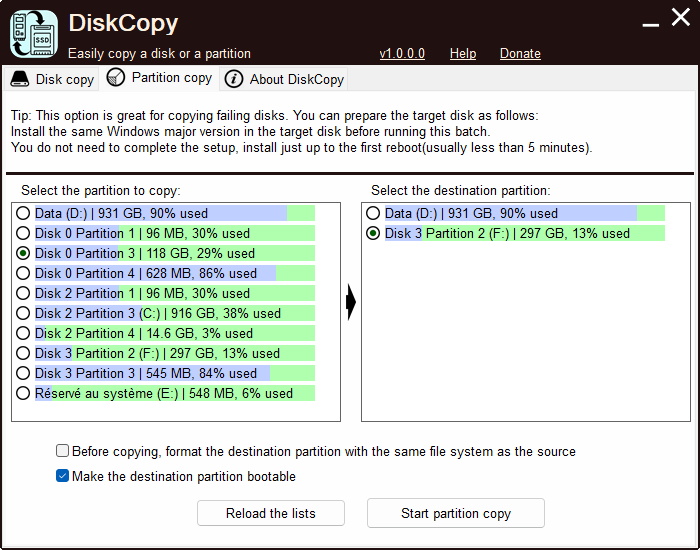Open the About DiskCopy tab

(283, 79)
